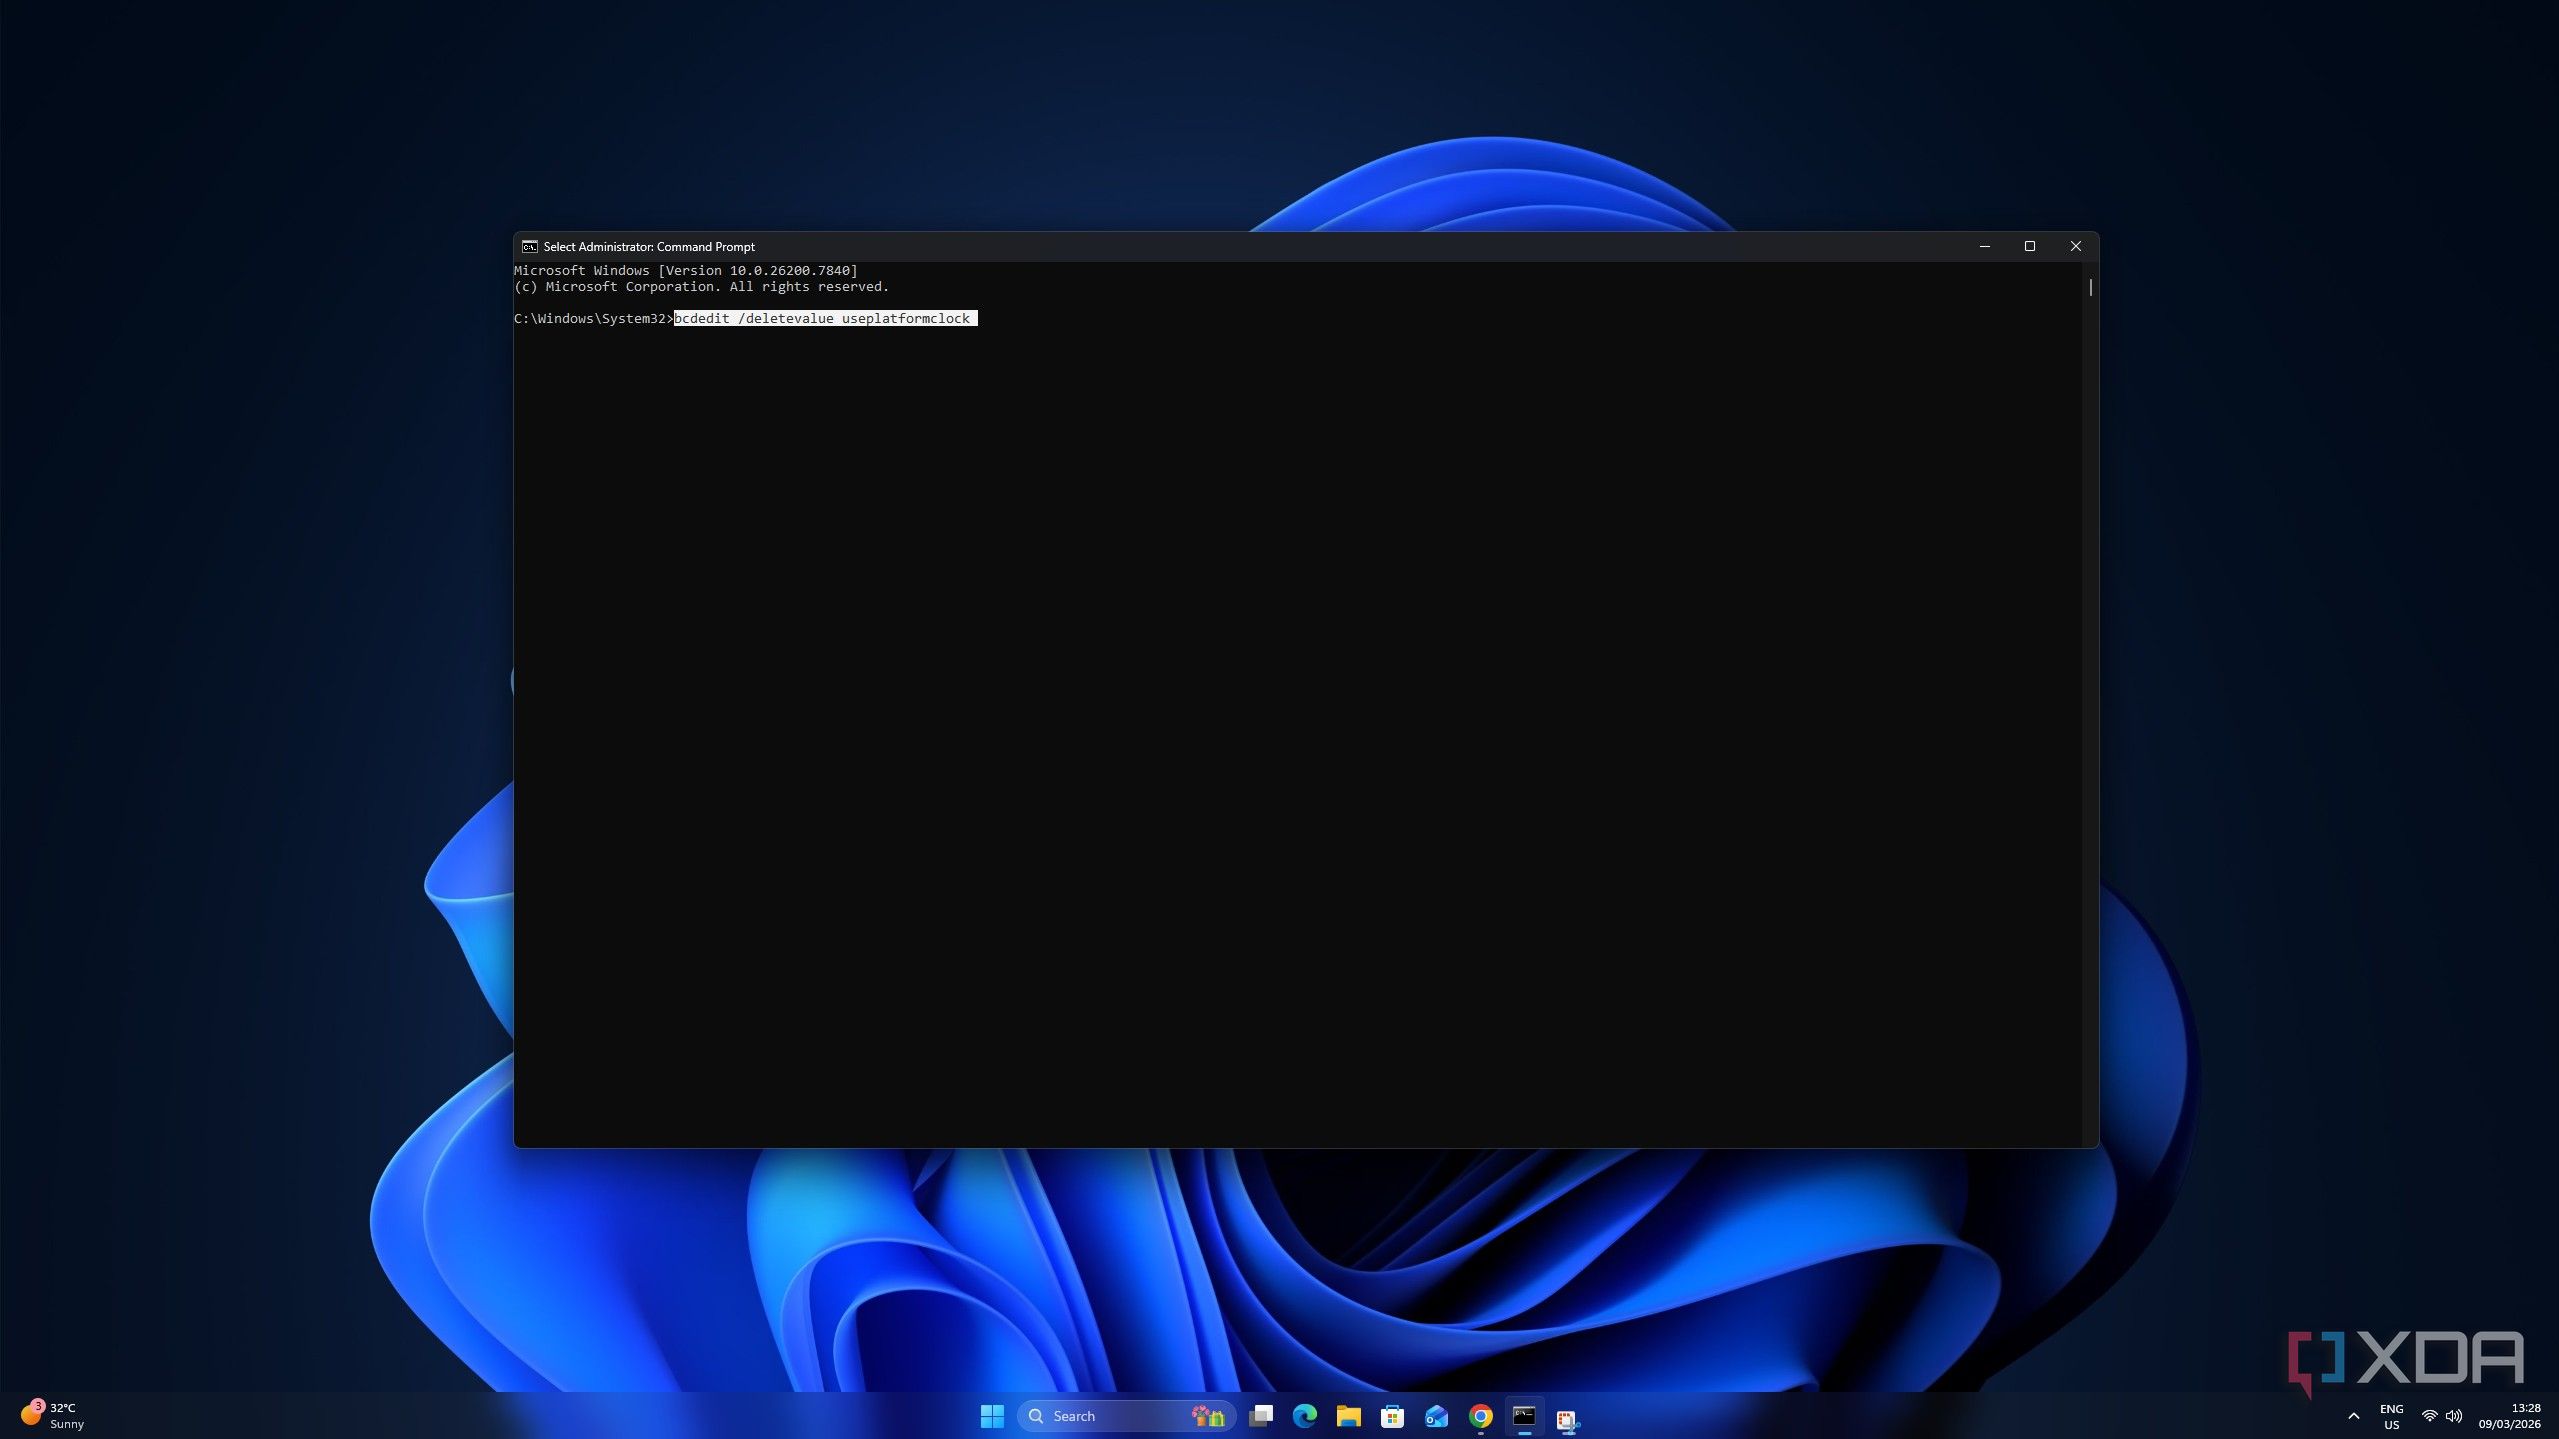2559x1439 pixels.
Task: Click the Command Prompt title bar icon
Action: click(530, 247)
